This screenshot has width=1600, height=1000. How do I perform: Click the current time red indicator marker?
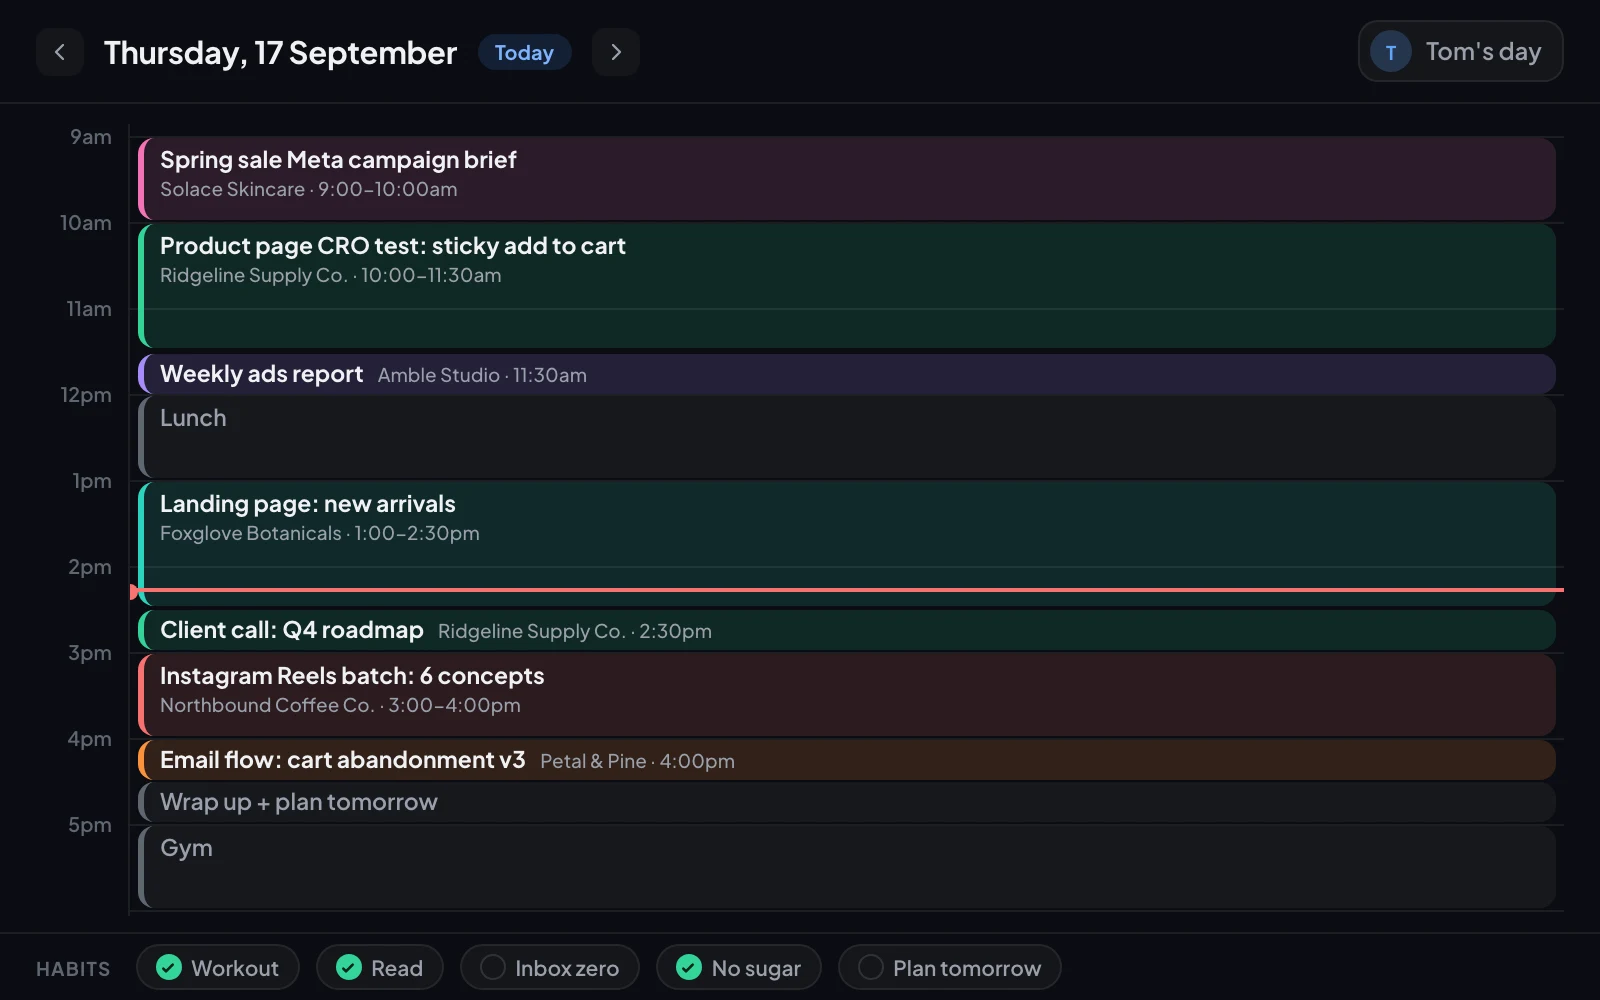135,591
